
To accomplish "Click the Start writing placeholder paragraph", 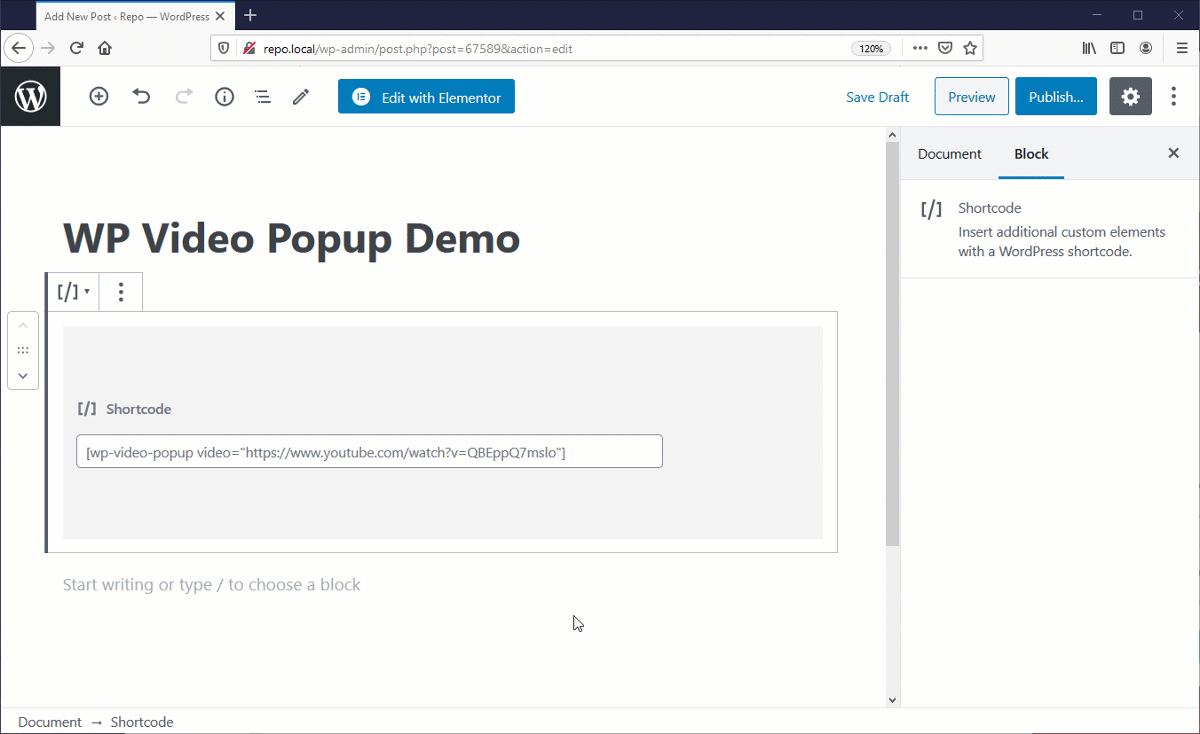I will (211, 585).
